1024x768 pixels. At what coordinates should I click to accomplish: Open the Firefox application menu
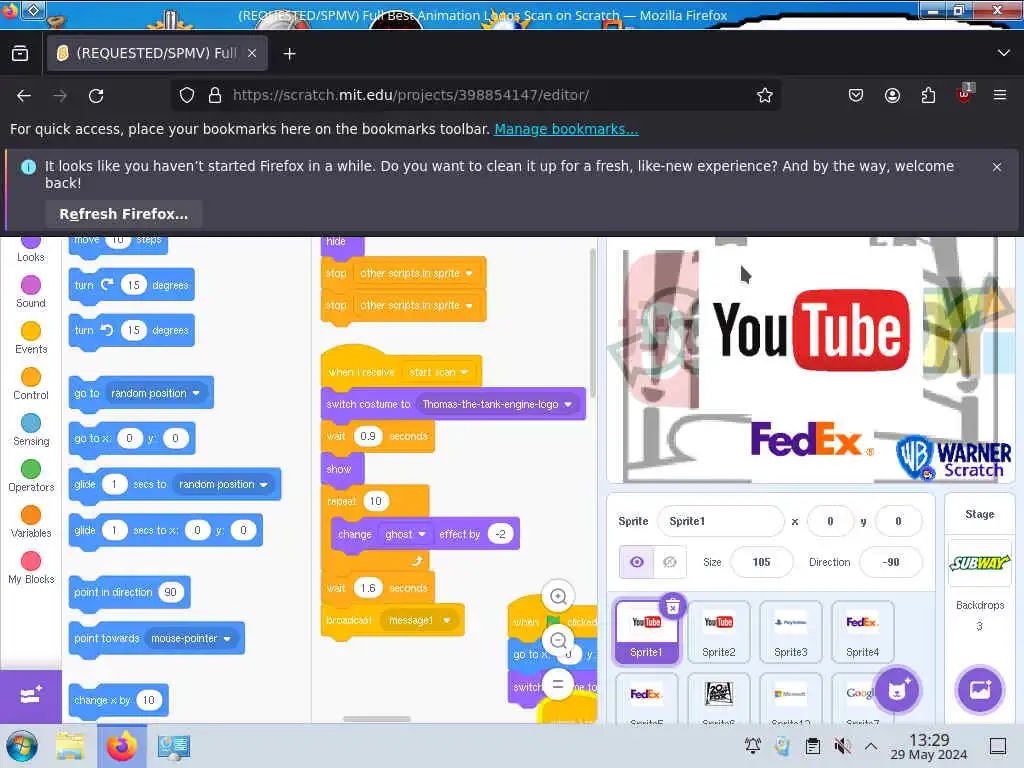point(1000,96)
